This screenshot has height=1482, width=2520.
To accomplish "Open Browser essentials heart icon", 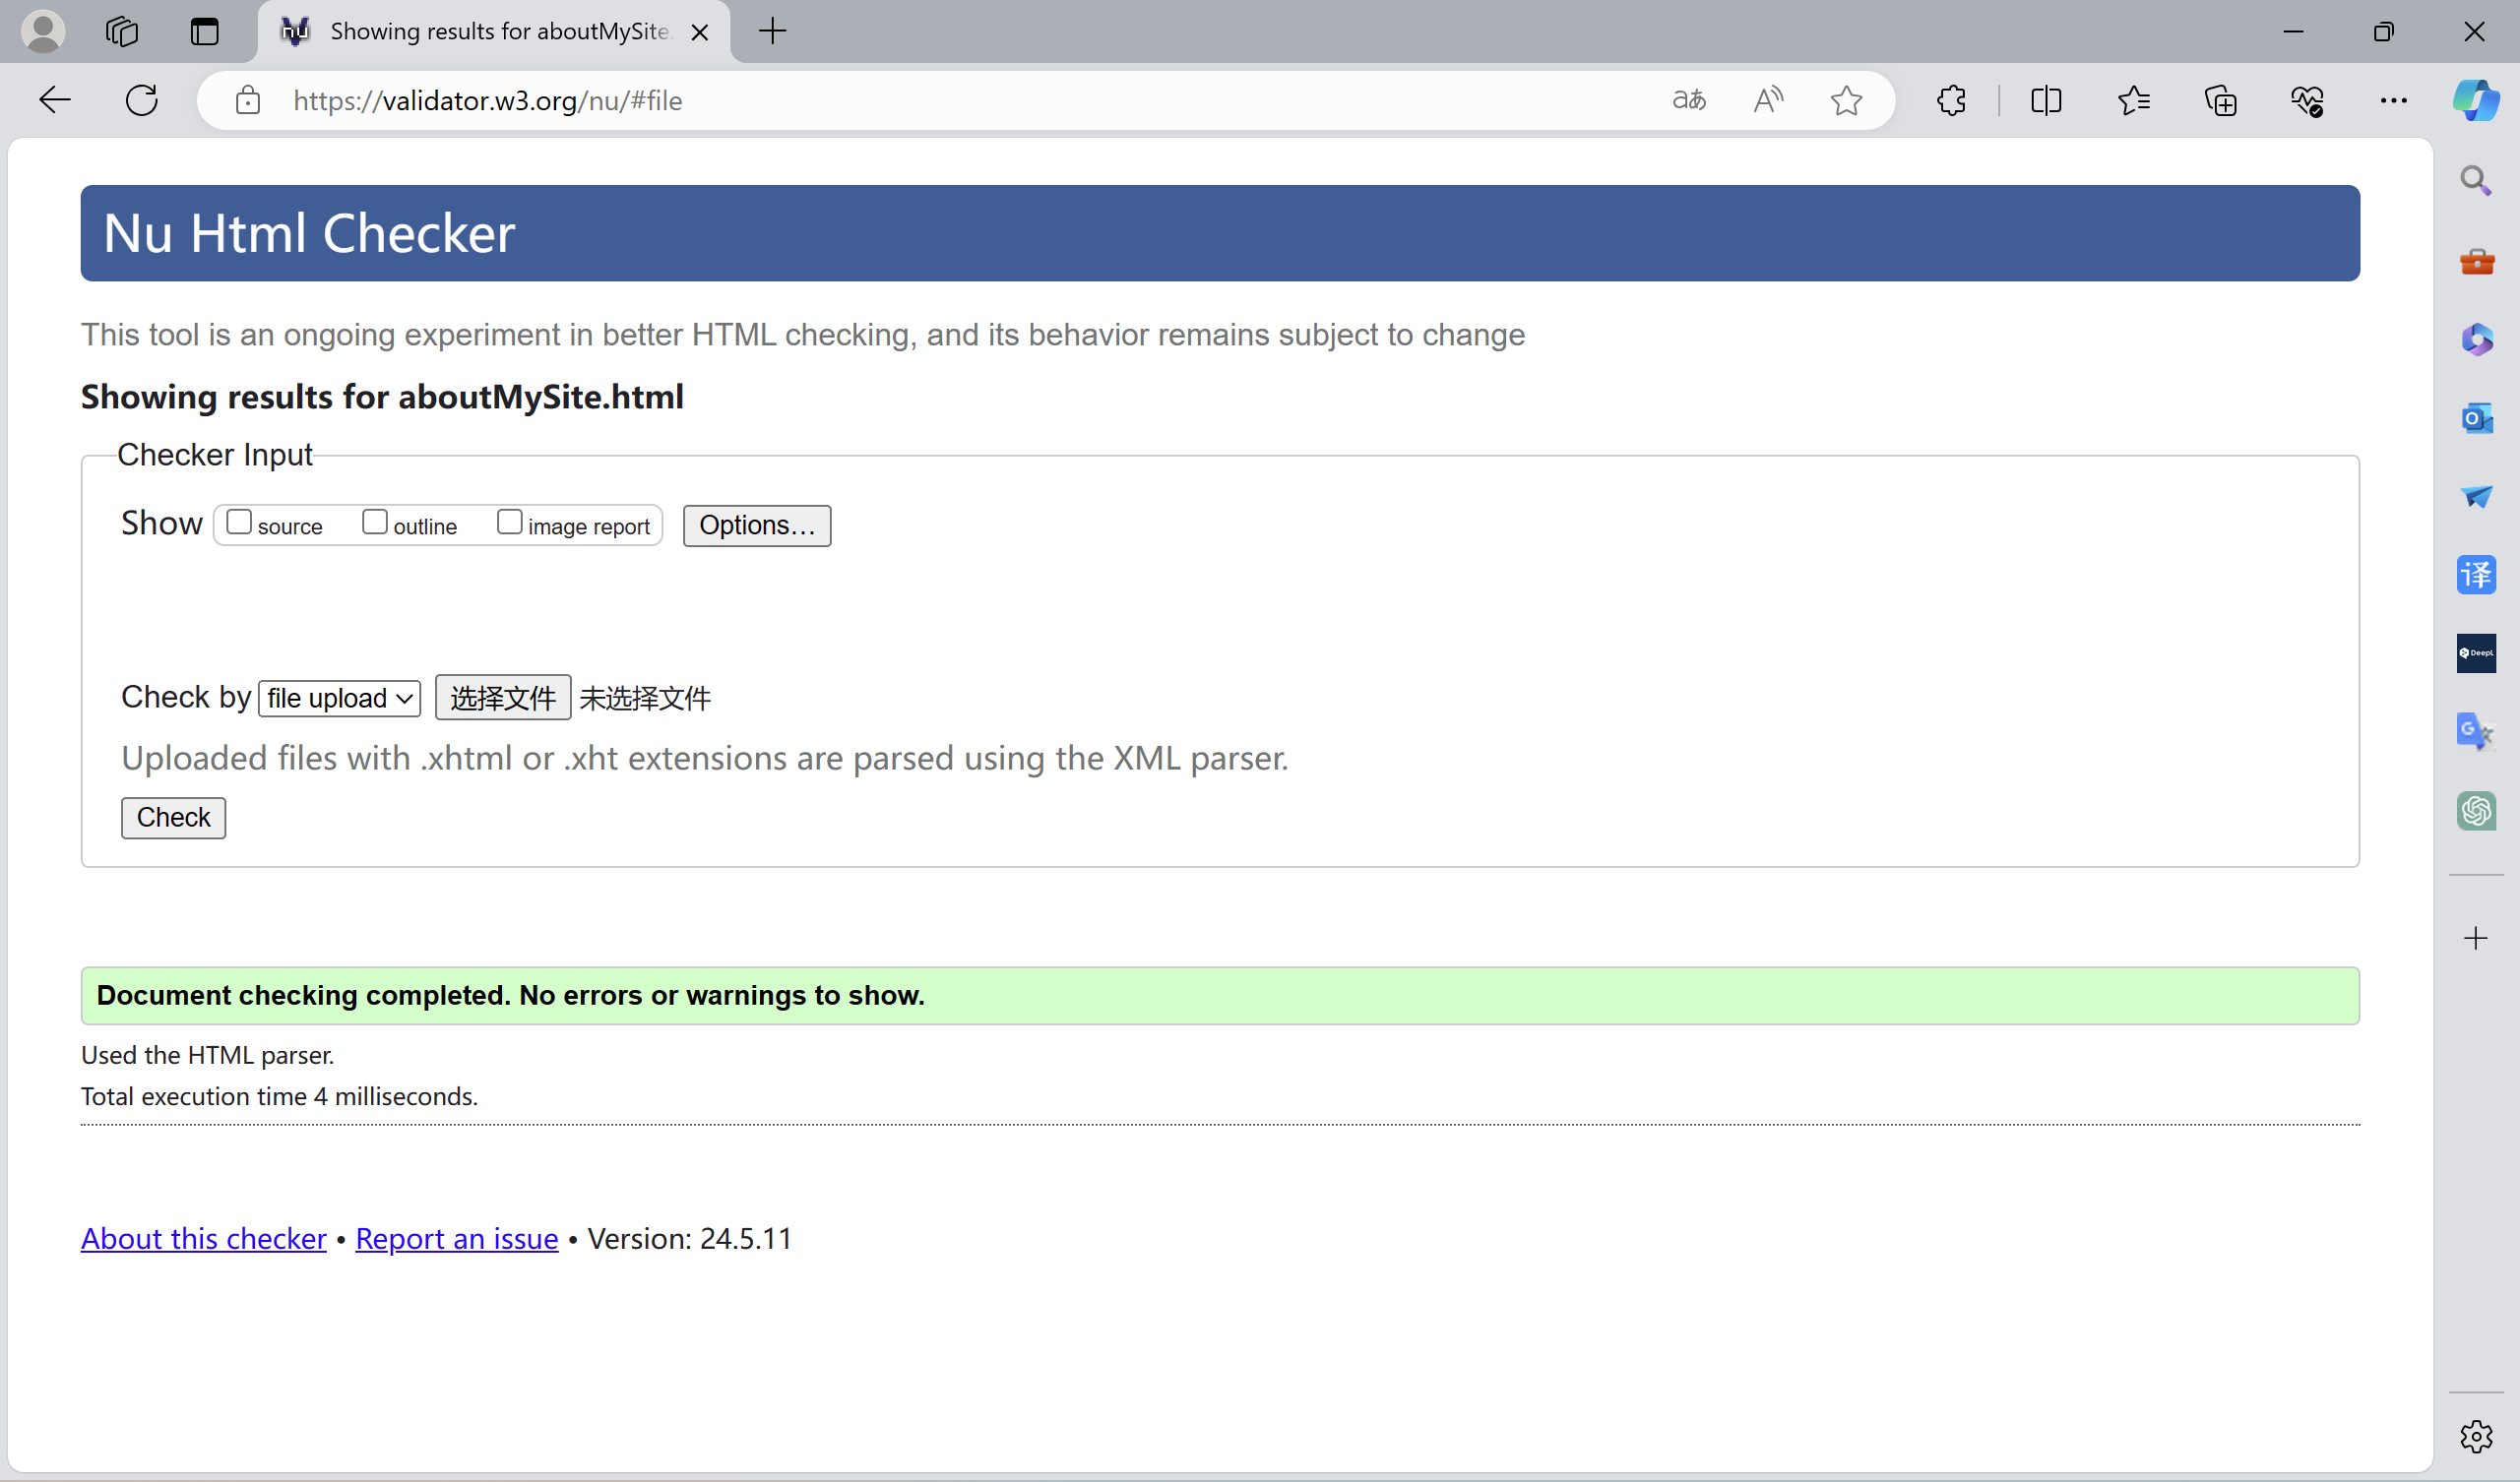I will (2307, 100).
